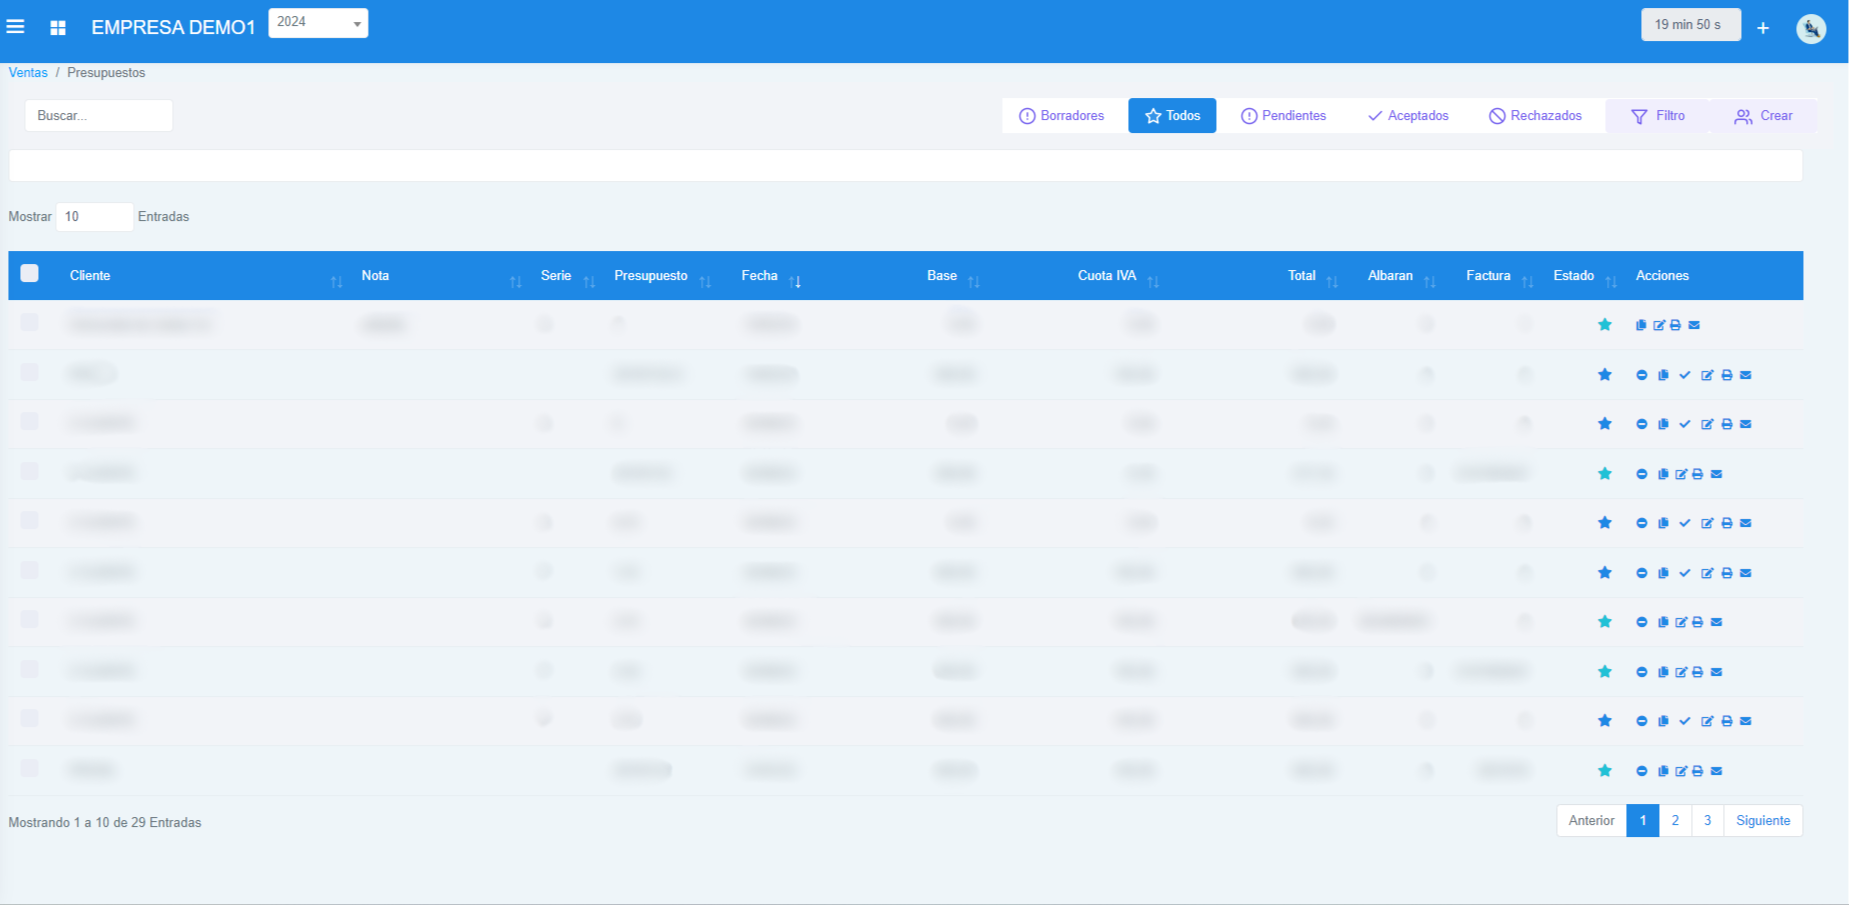Screen dimensions: 1849x905
Task: Click the email envelope icon in the first row
Action: pyautogui.click(x=1694, y=325)
